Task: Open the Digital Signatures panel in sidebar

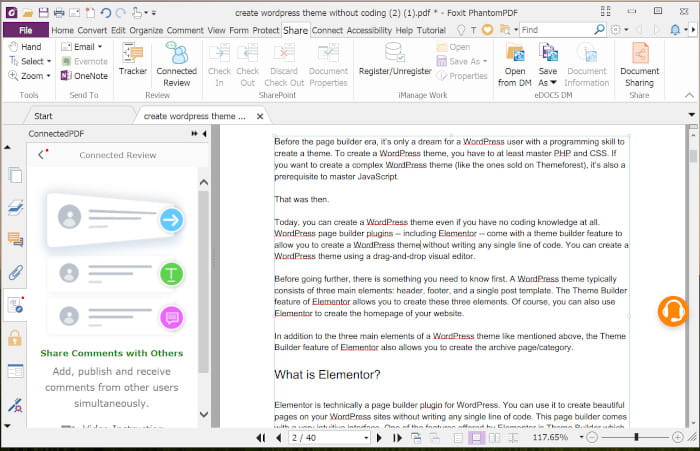Action: 16,405
